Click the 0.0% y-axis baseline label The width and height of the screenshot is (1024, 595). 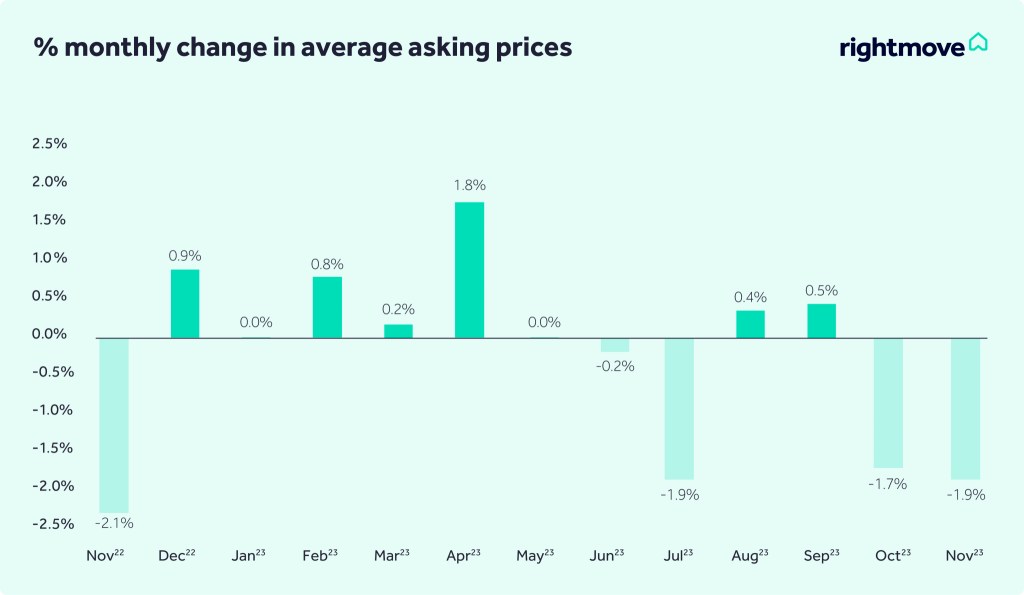point(50,334)
